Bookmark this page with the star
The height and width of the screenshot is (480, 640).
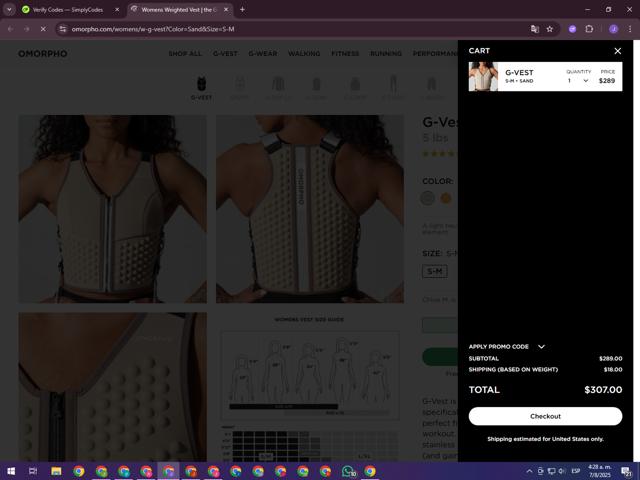click(x=550, y=29)
